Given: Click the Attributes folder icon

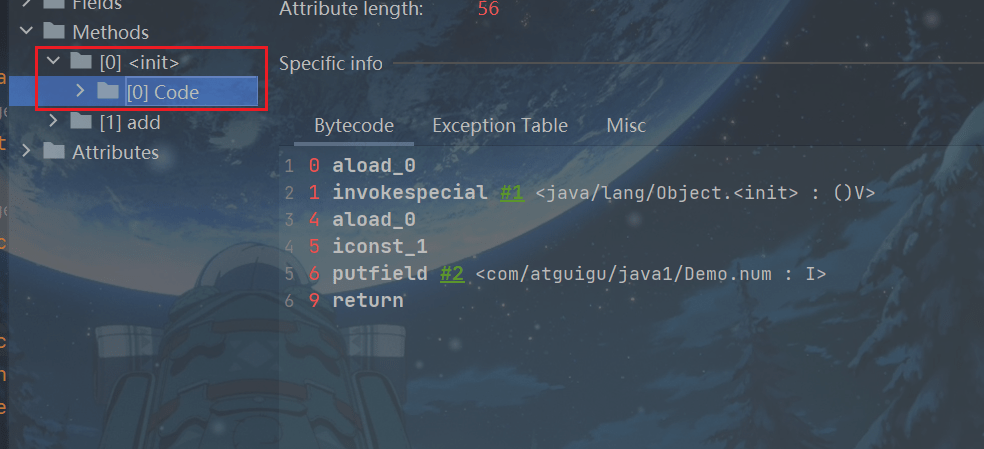Looking at the screenshot, I should 54,152.
